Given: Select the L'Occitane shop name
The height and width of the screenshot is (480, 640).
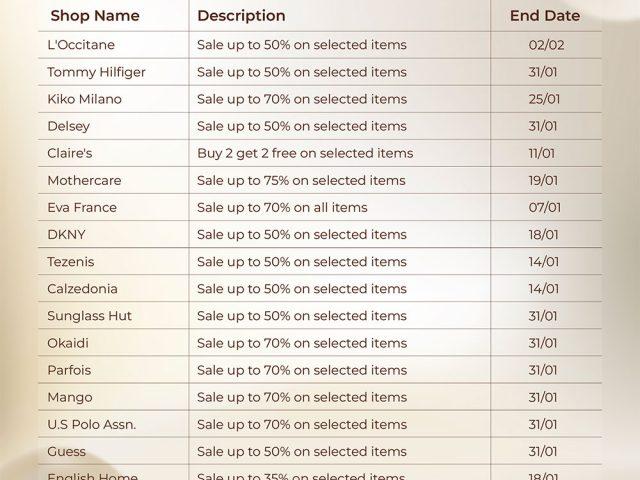Looking at the screenshot, I should (82, 45).
